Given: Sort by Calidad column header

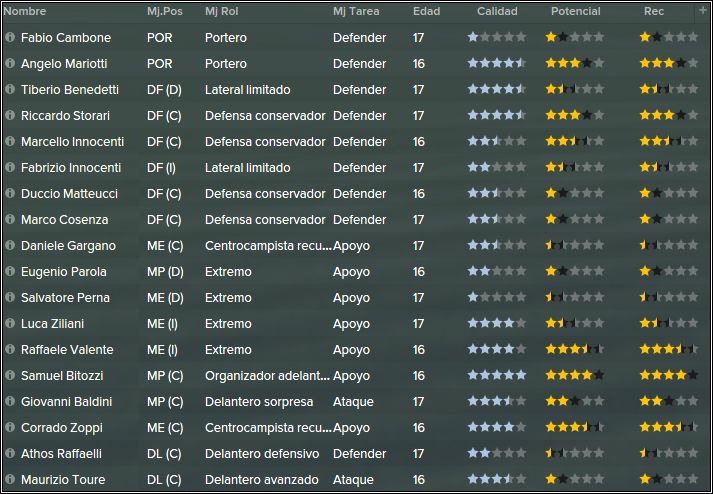Looking at the screenshot, I should pyautogui.click(x=497, y=11).
